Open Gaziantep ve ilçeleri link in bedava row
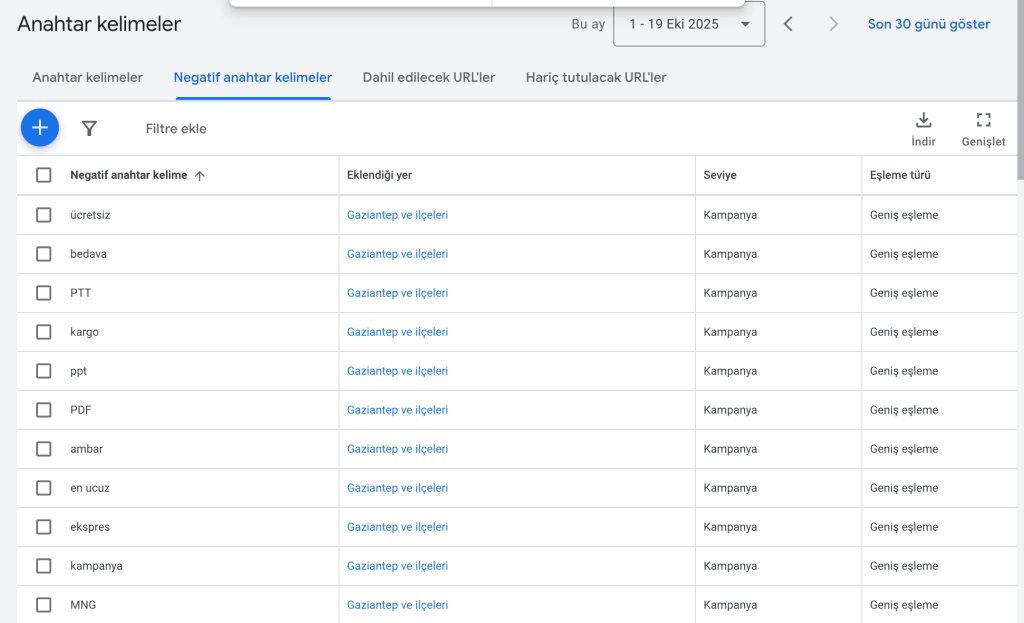Viewport: 1024px width, 623px height. click(x=397, y=254)
